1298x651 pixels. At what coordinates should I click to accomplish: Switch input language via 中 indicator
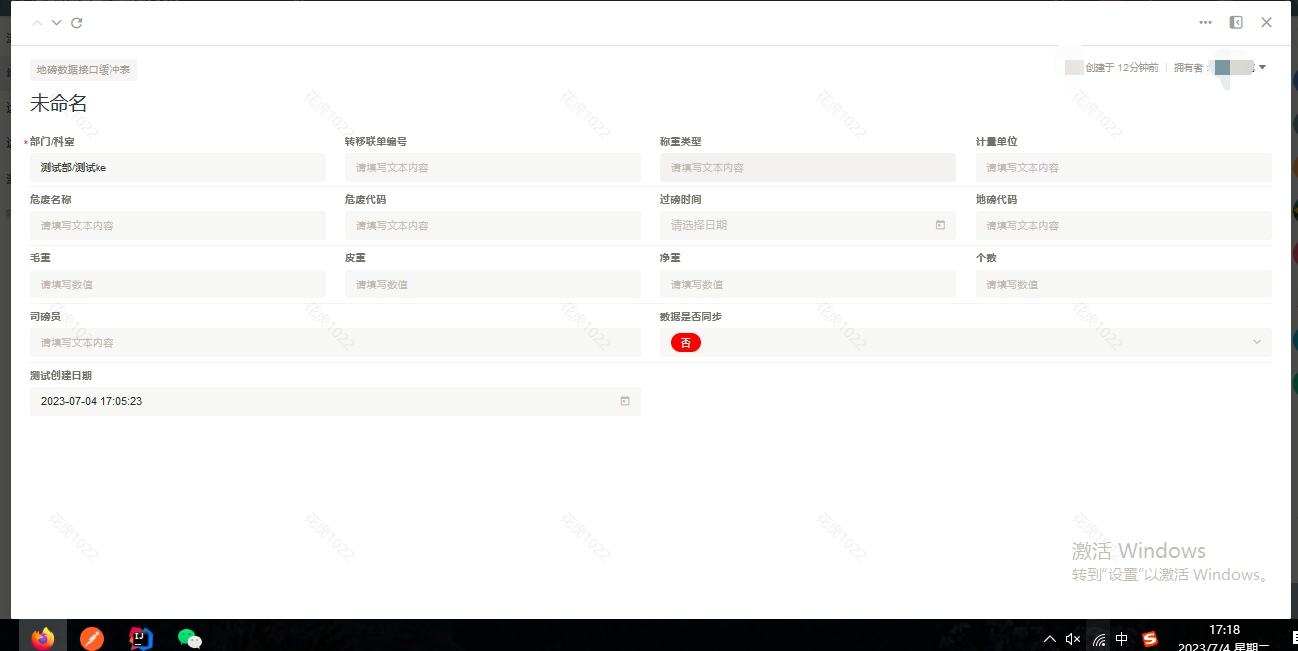(x=1121, y=638)
